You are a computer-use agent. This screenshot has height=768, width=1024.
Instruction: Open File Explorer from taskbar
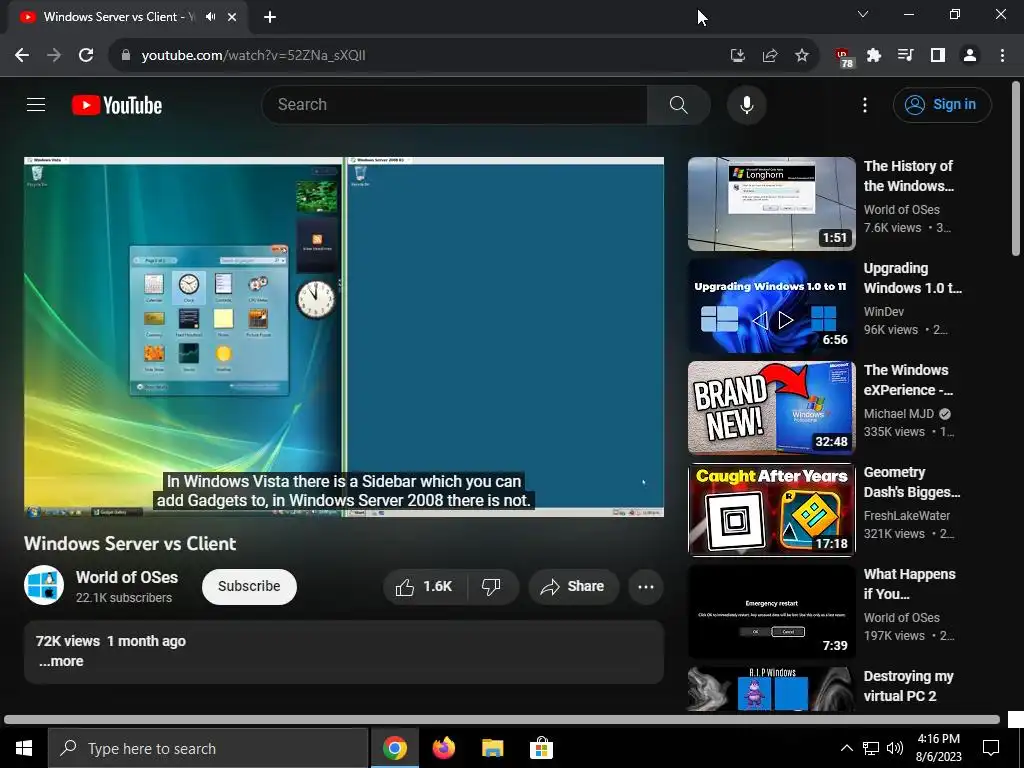[x=492, y=748]
